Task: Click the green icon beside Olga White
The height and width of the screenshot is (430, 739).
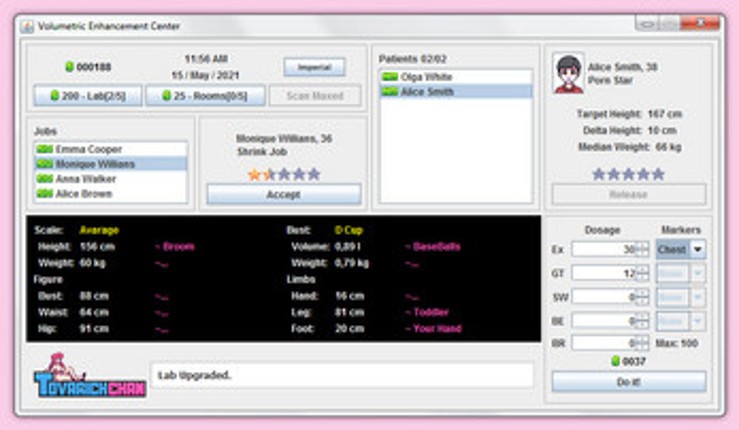Action: click(x=390, y=77)
